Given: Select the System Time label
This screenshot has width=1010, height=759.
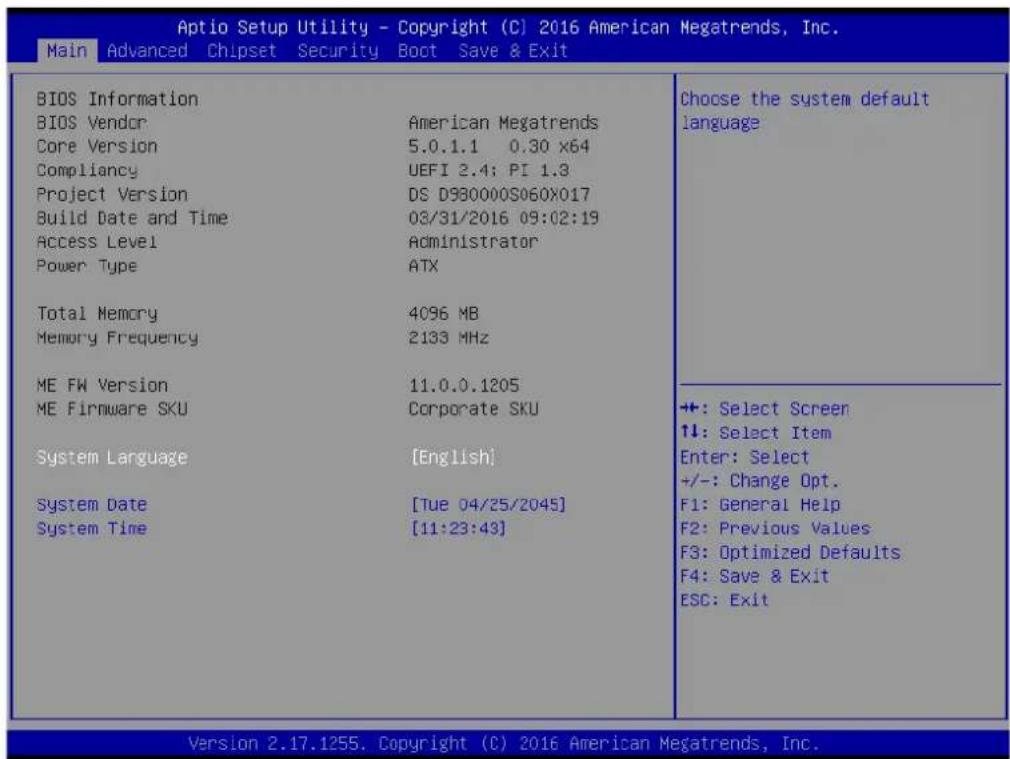Looking at the screenshot, I should point(91,528).
